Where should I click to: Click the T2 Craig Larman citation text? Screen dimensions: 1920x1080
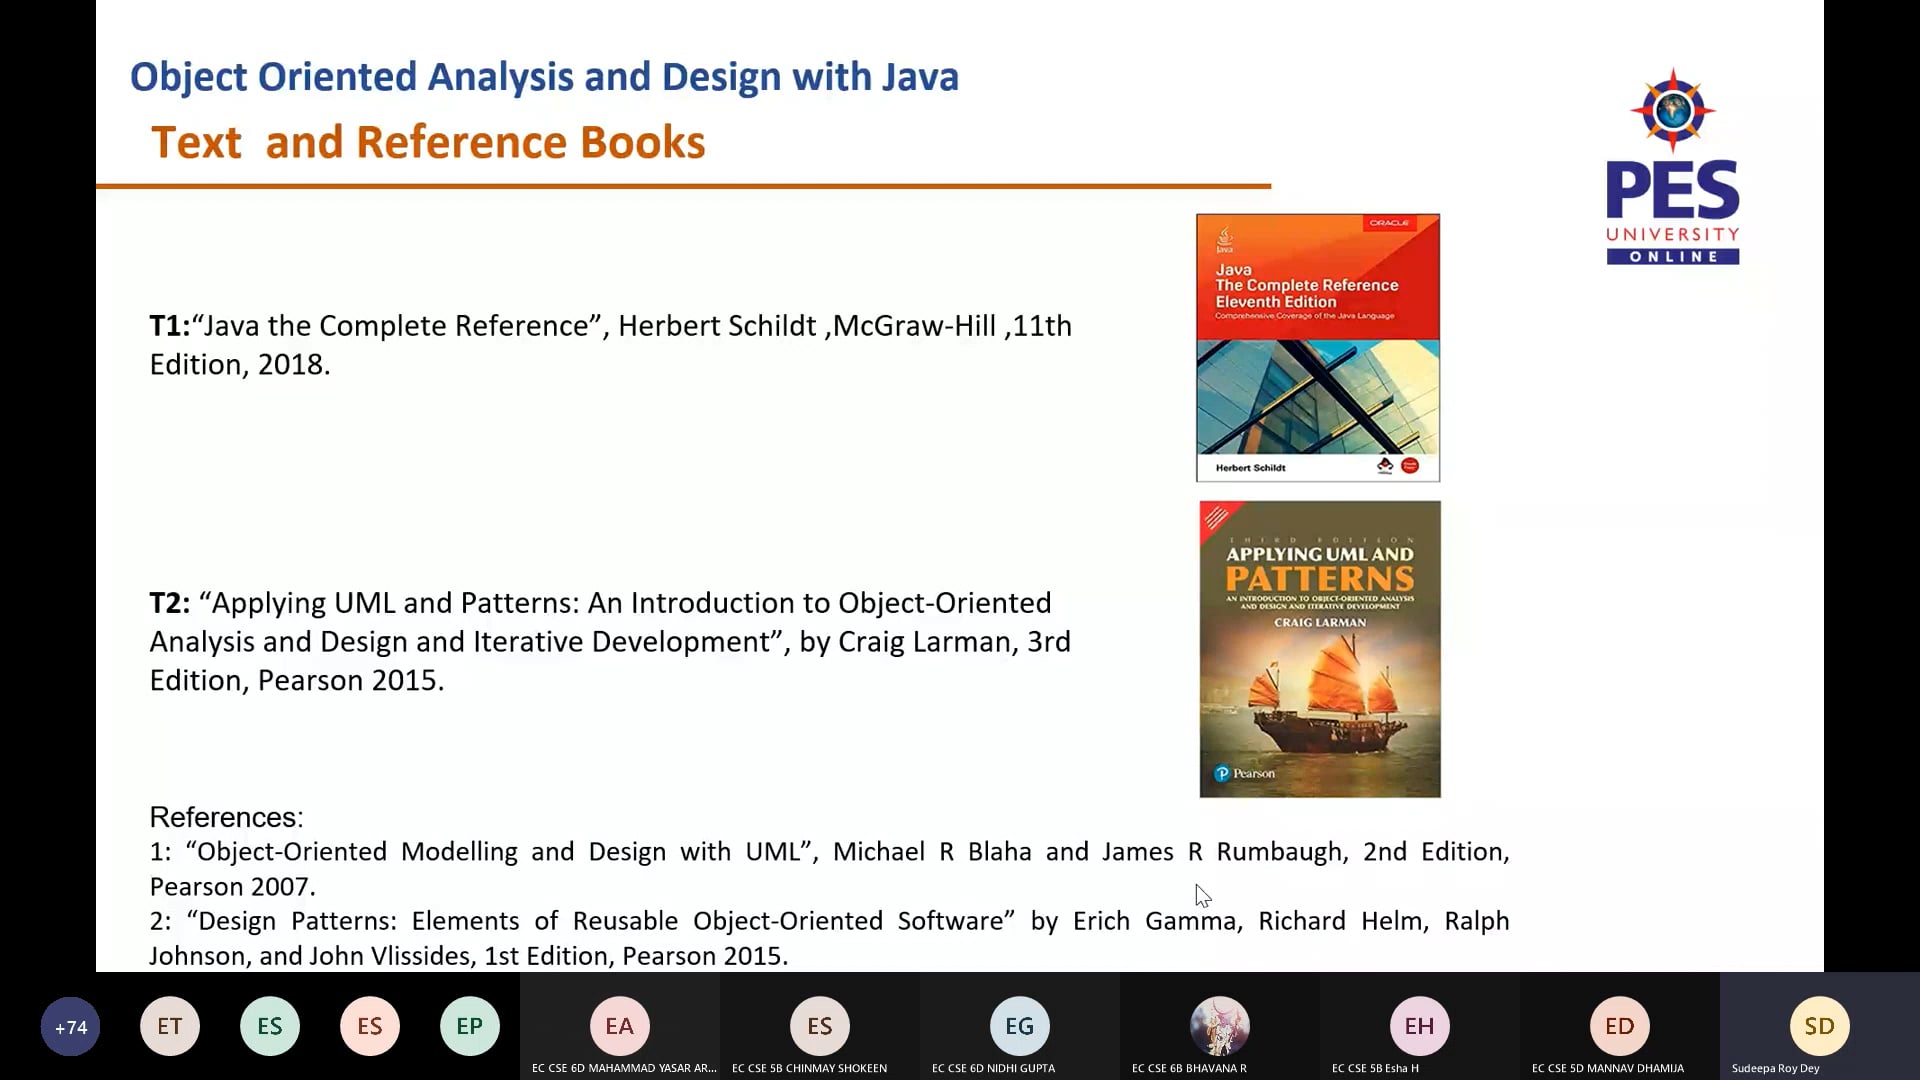pyautogui.click(x=610, y=641)
